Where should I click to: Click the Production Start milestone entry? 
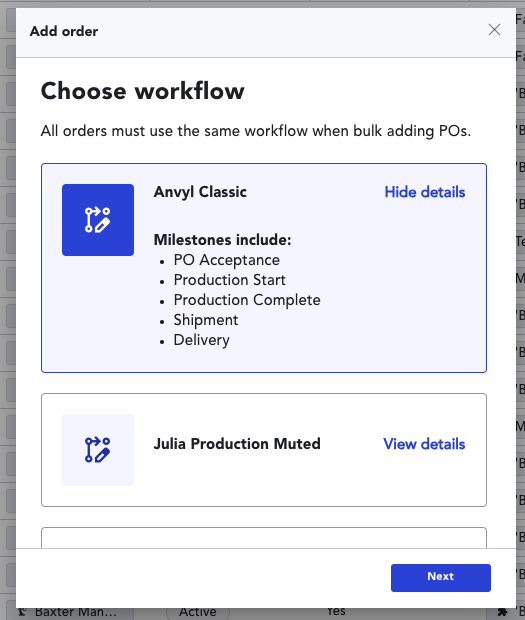[229, 280]
